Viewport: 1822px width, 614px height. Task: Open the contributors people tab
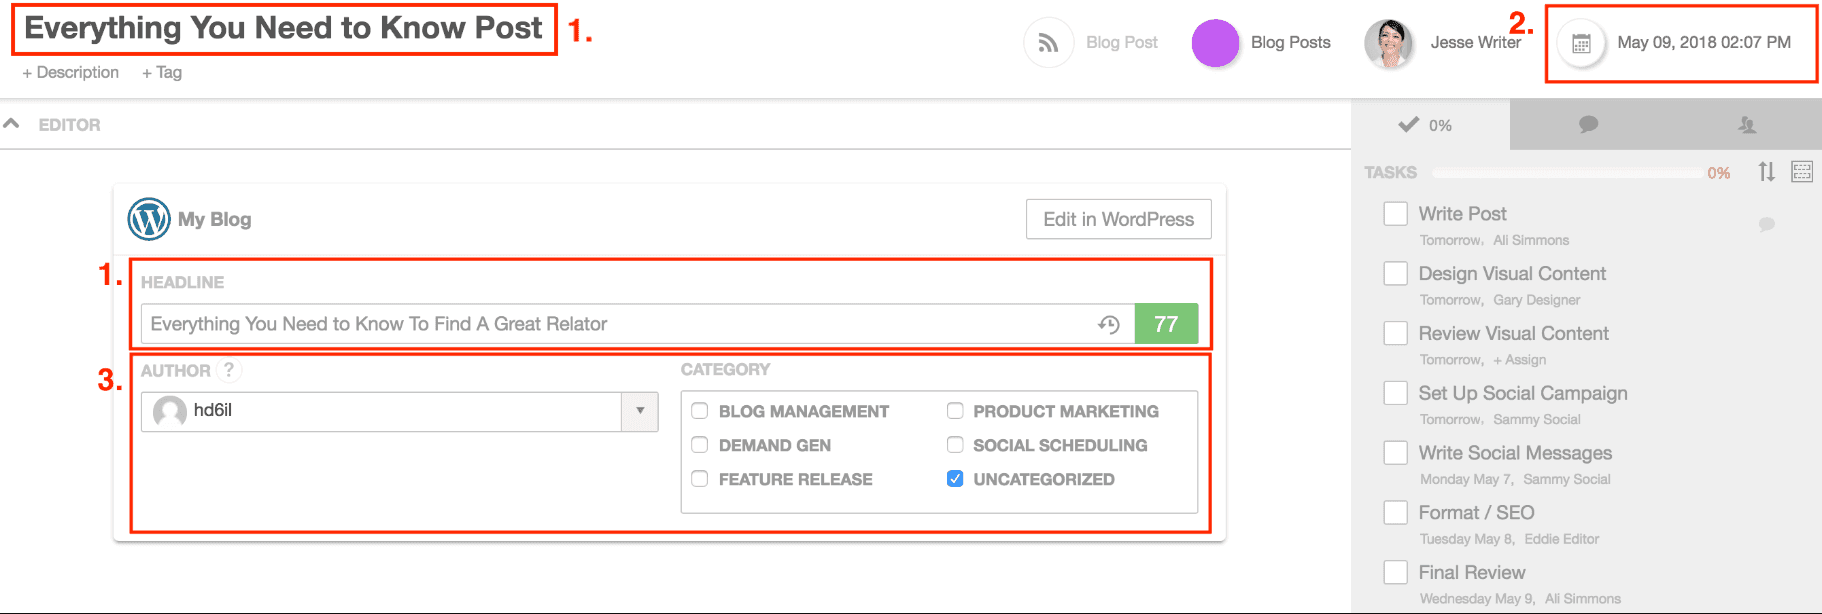[1746, 124]
